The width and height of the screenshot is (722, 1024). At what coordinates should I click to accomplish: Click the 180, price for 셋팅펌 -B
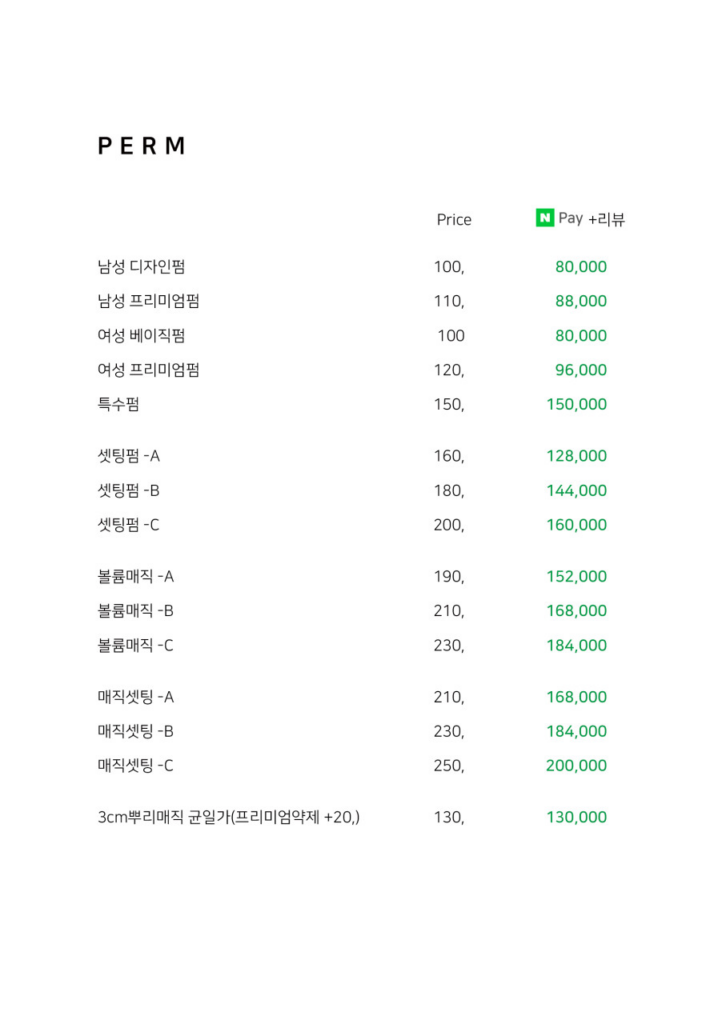point(449,490)
